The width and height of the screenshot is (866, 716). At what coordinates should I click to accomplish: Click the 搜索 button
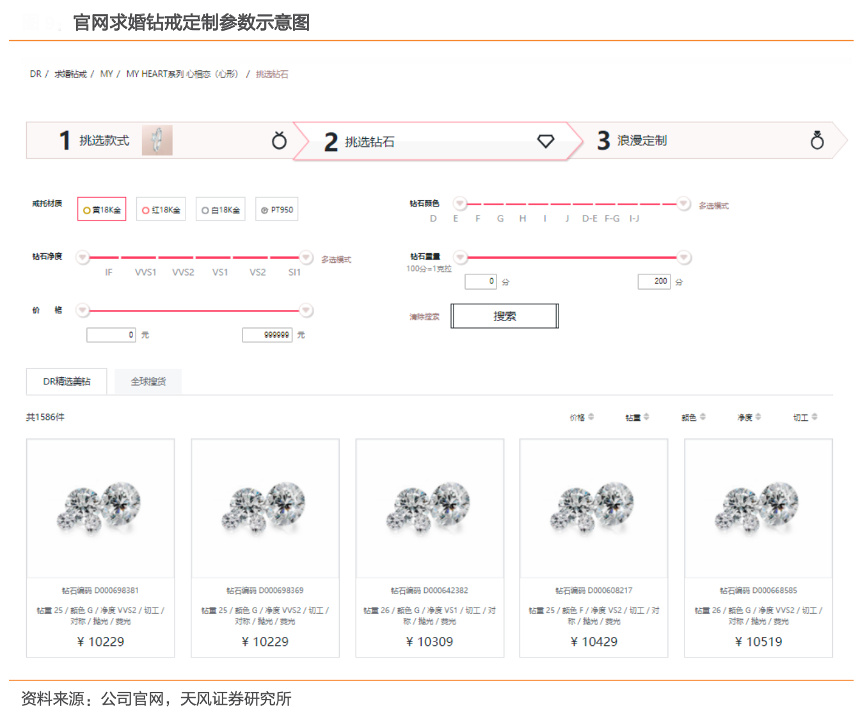(x=504, y=316)
